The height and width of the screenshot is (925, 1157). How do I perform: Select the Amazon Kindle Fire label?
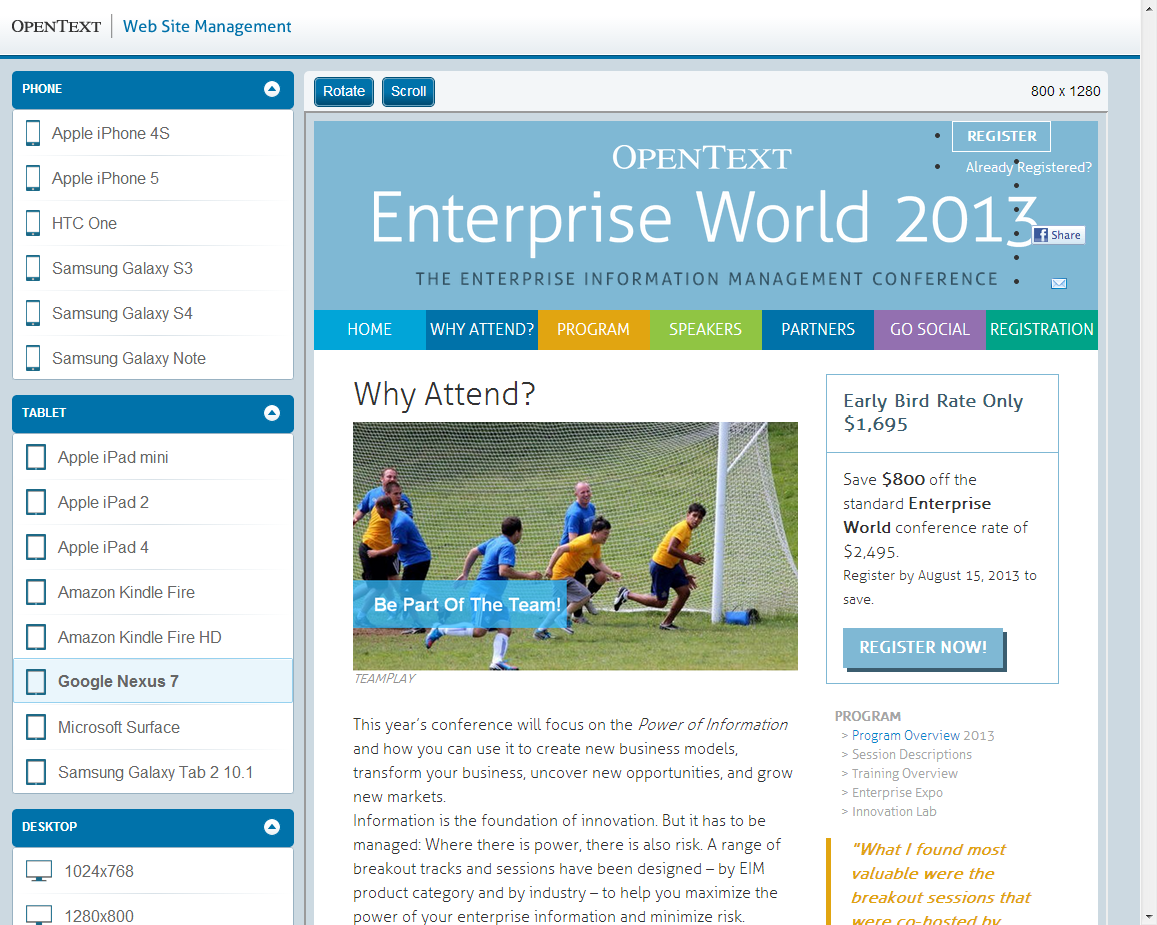(x=126, y=592)
